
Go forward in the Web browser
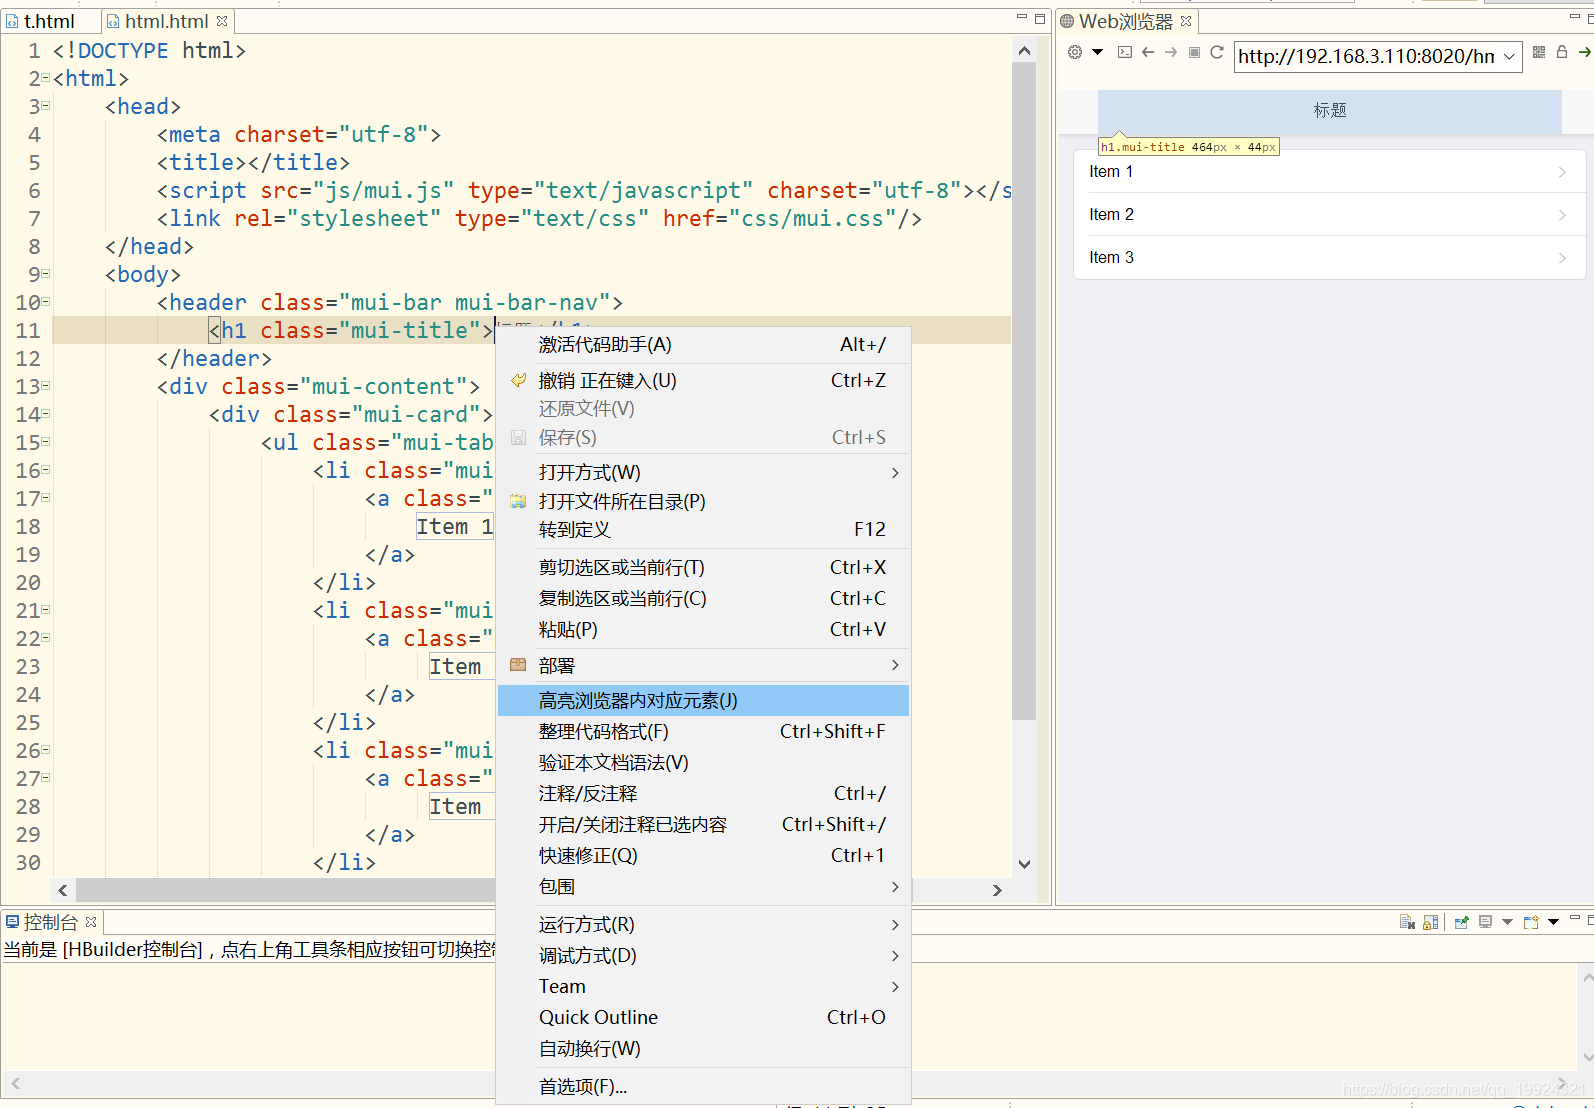[1171, 52]
